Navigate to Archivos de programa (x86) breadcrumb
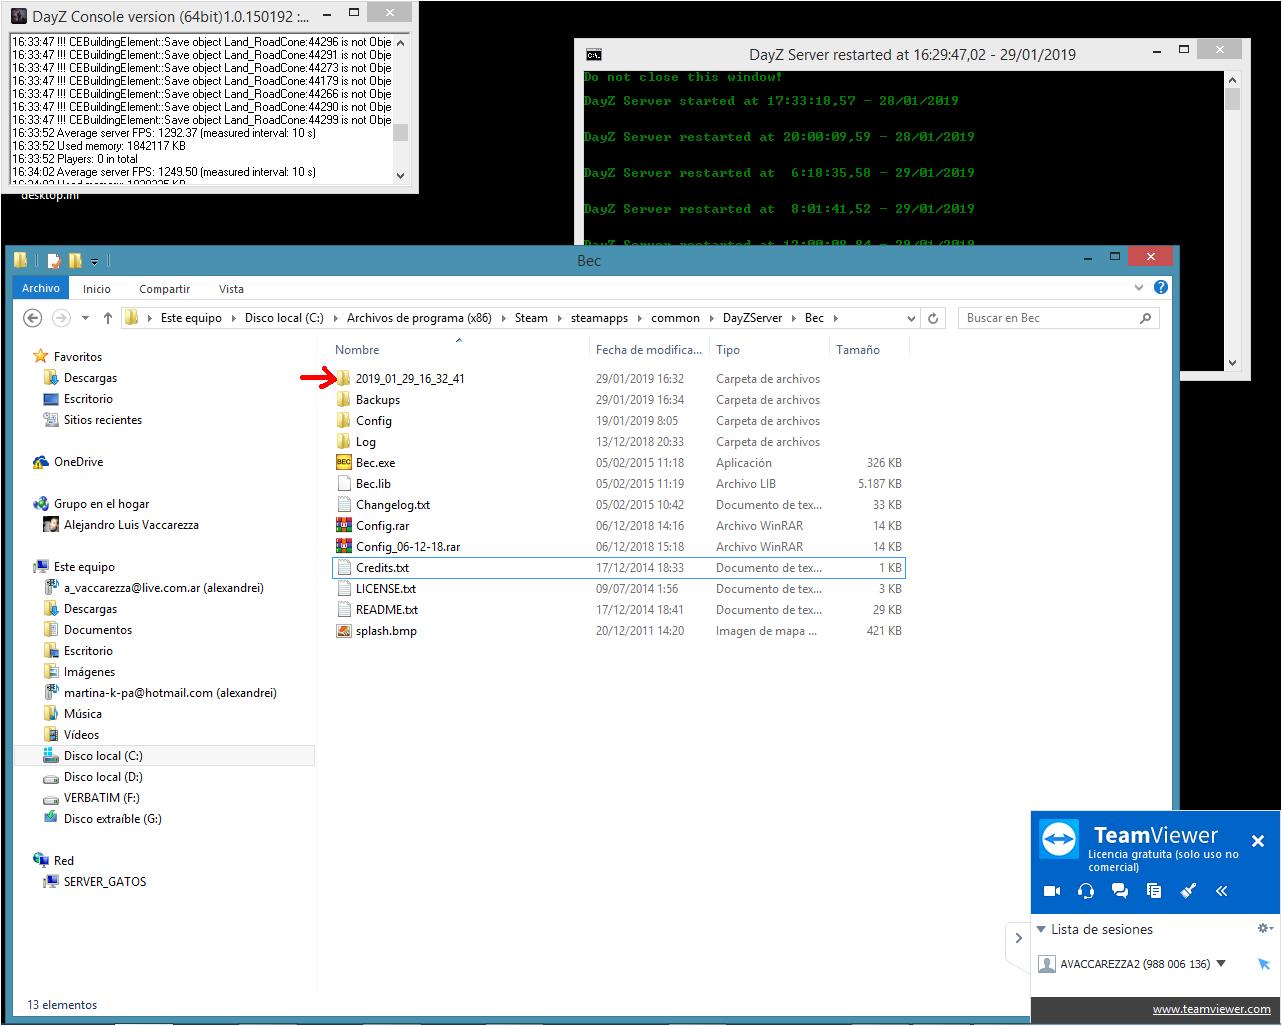This screenshot has width=1282, height=1026. (419, 318)
